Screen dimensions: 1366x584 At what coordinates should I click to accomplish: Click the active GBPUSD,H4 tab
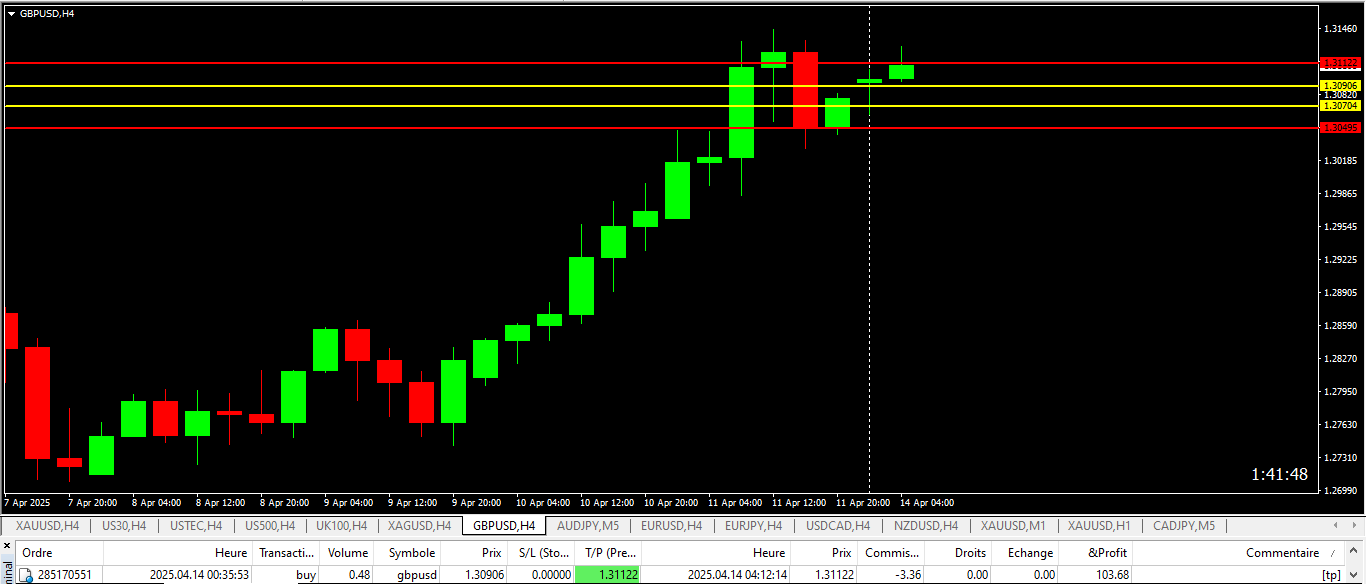[504, 526]
